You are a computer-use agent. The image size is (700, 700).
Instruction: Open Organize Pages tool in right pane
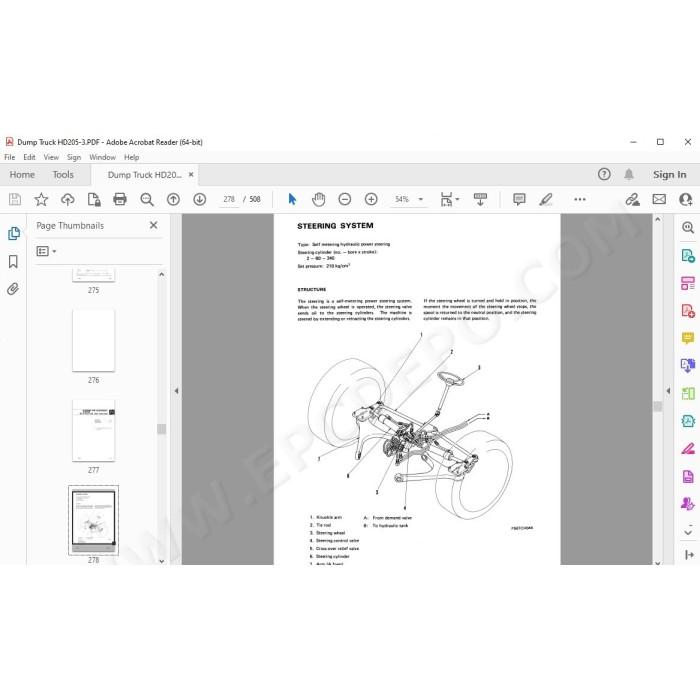coord(688,283)
